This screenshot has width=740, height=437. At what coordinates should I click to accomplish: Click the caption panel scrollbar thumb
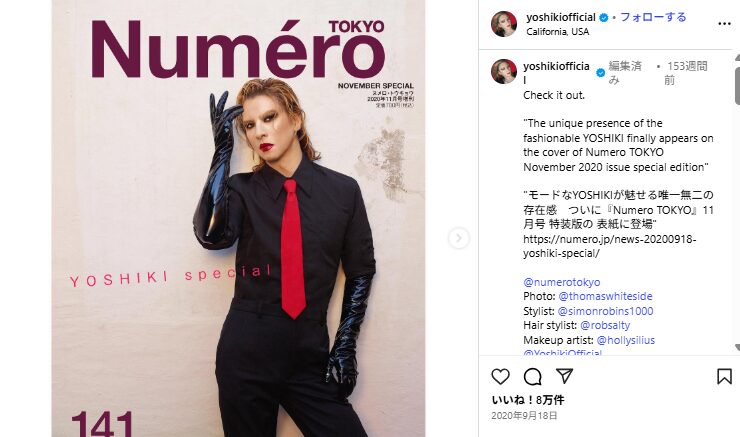(737, 85)
